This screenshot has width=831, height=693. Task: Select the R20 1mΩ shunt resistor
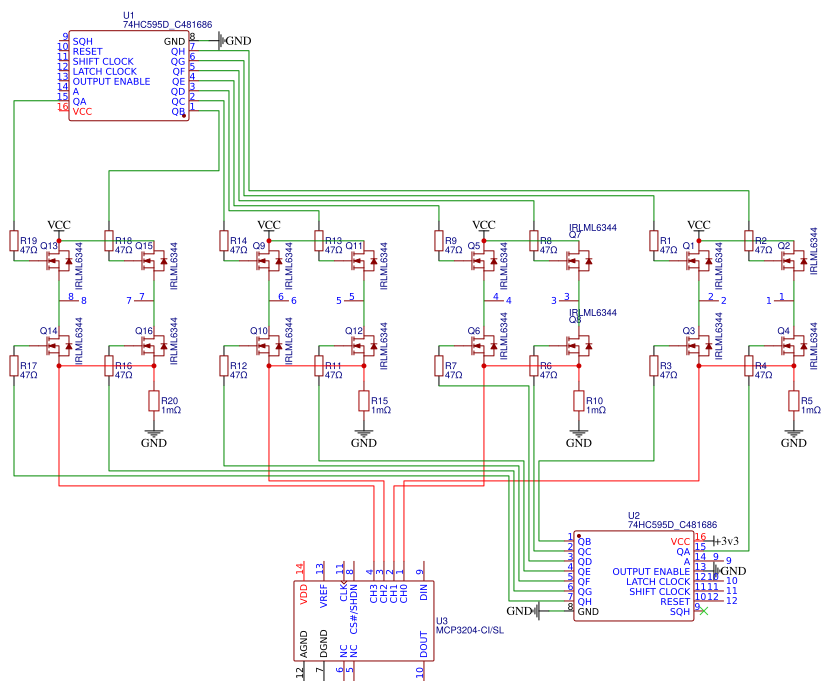[154, 401]
